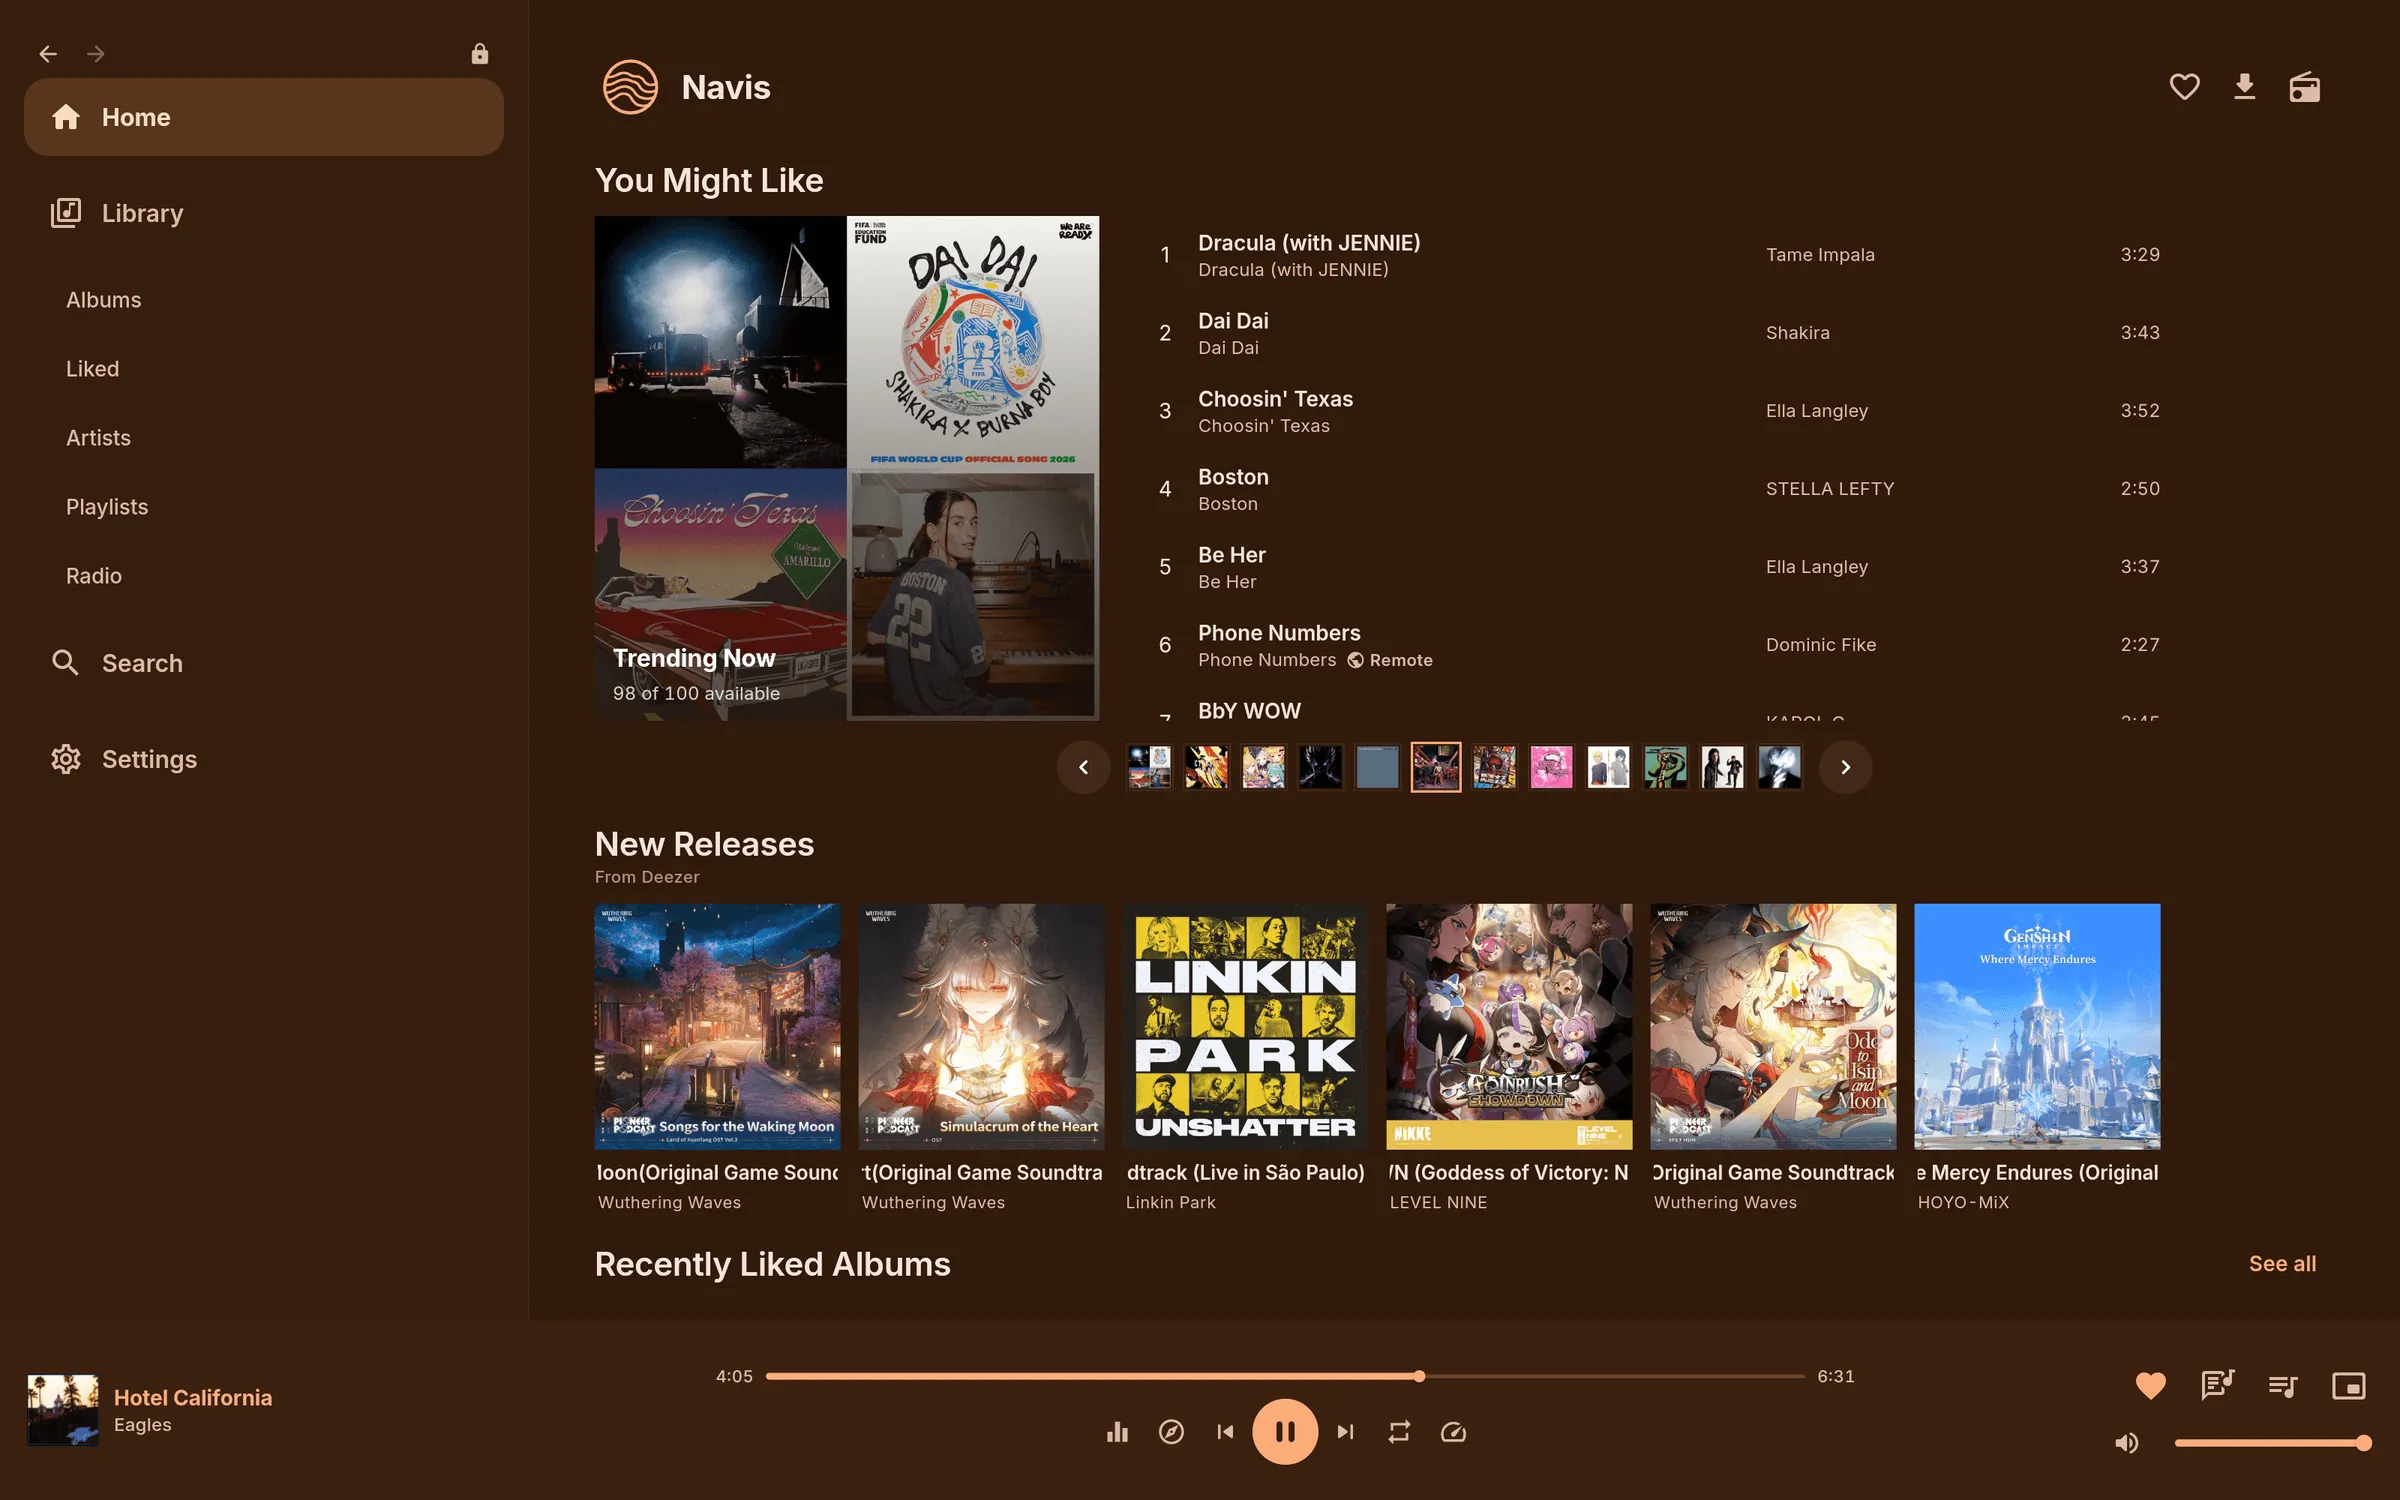
Task: Adjust the volume slider
Action: tap(2272, 1443)
